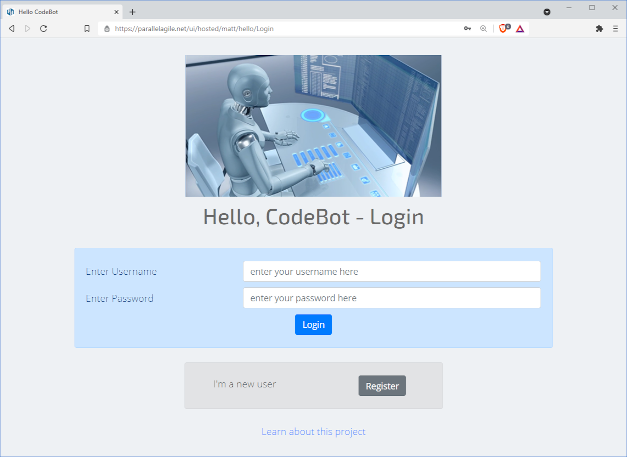Click the Register button

click(x=382, y=386)
